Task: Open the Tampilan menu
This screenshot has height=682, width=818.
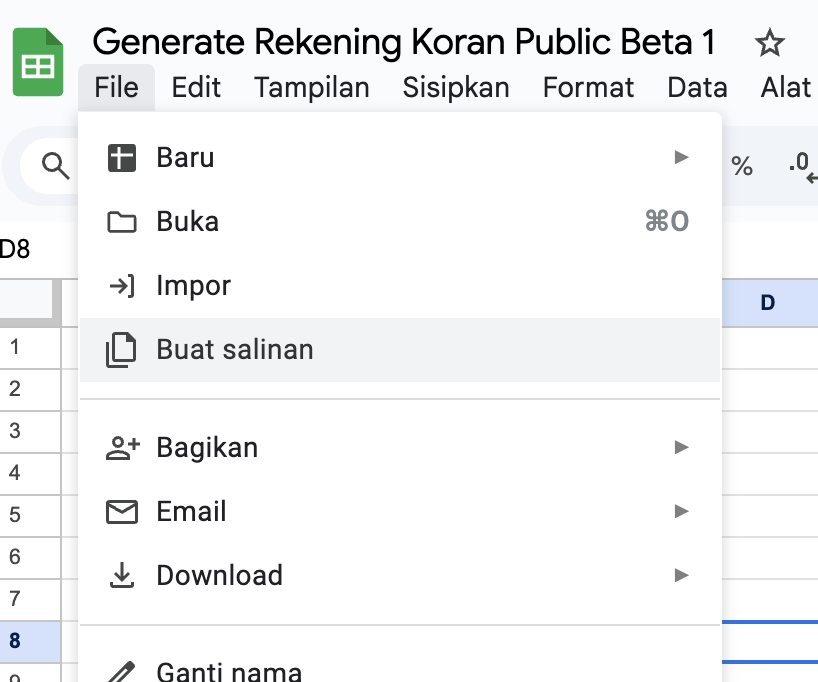Action: pos(312,87)
